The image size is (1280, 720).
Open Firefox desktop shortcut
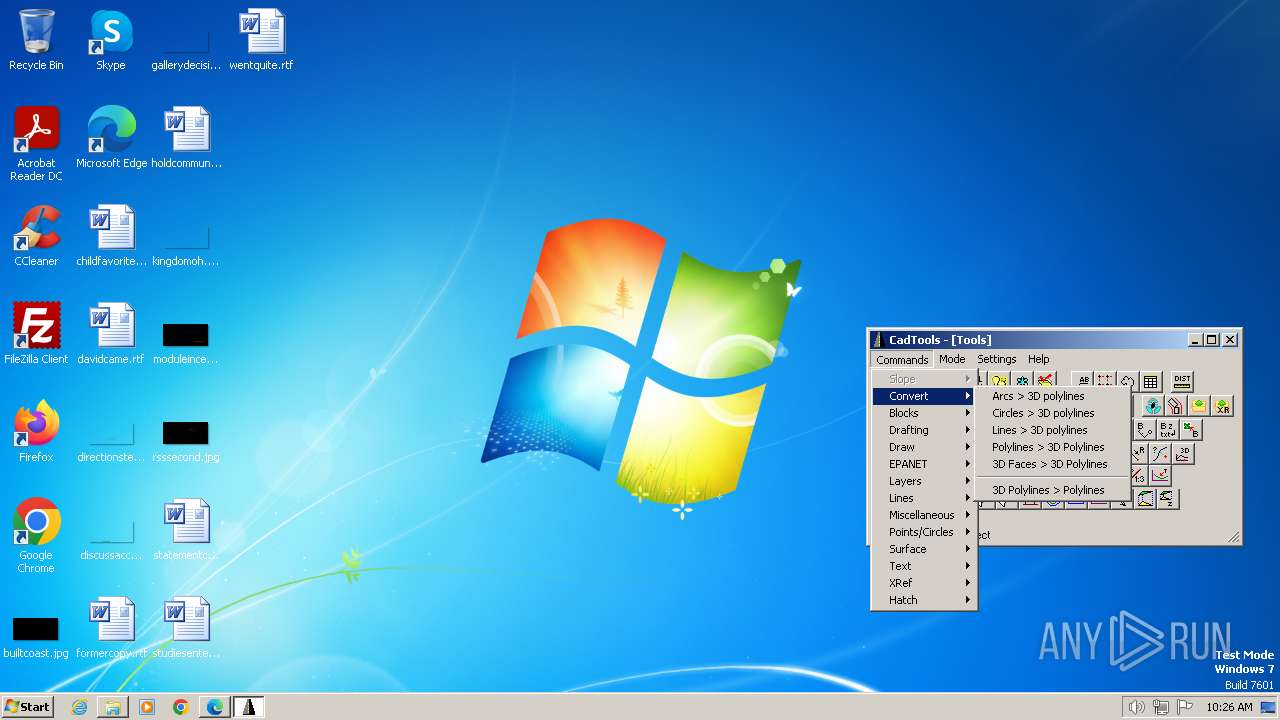pos(36,433)
